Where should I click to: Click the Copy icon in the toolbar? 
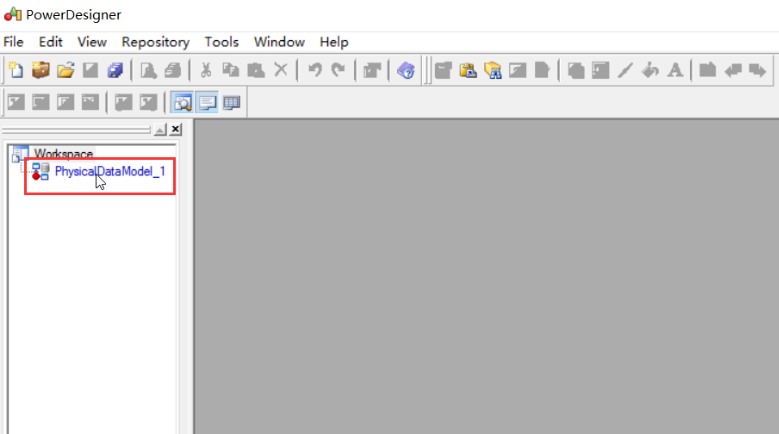231,71
